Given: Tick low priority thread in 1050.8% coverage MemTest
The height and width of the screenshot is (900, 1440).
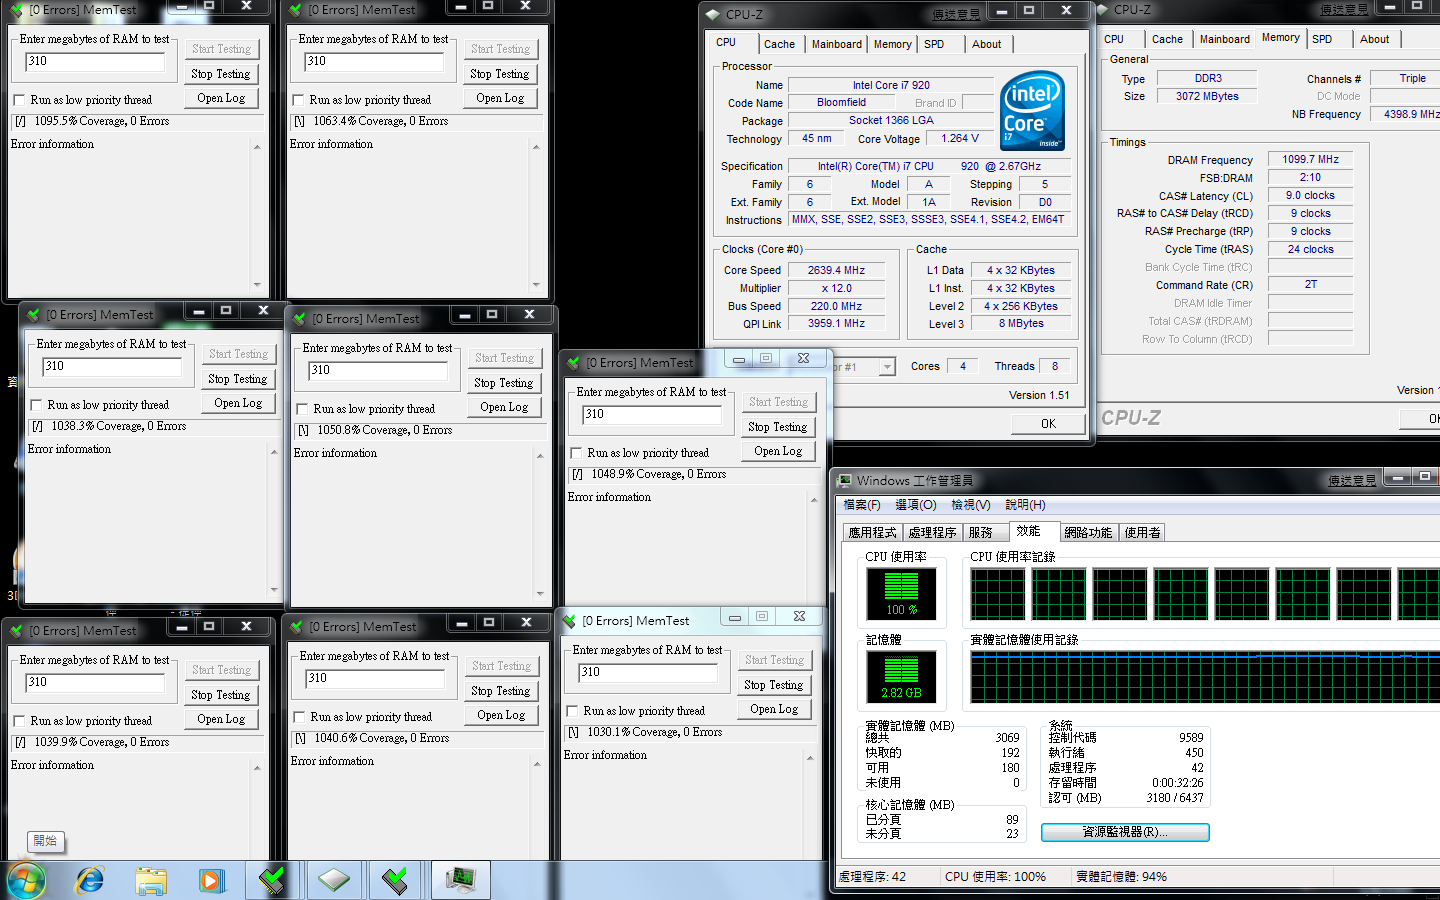Looking at the screenshot, I should click(x=302, y=409).
